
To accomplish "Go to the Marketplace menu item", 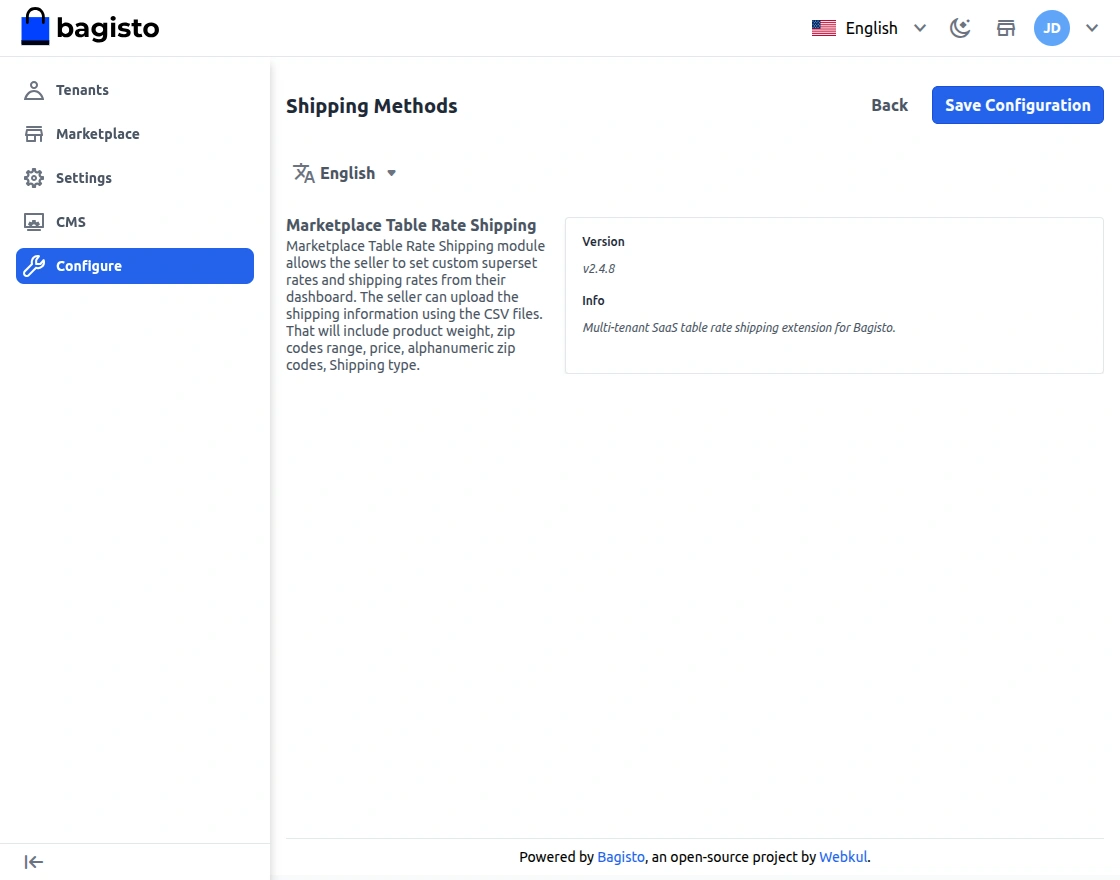I will tap(135, 134).
